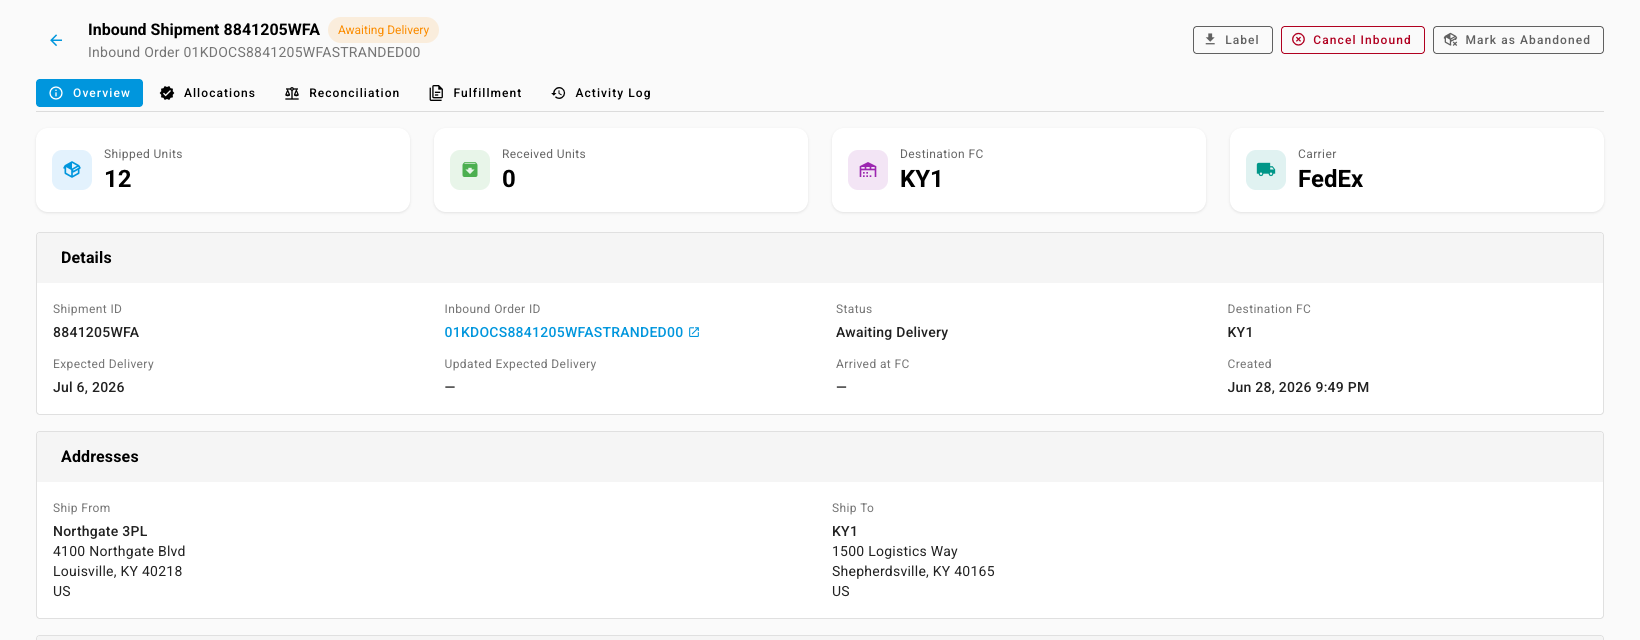The width and height of the screenshot is (1640, 640).
Task: Click the Expected Delivery date Jul 6, 2026
Action: pyautogui.click(x=89, y=387)
